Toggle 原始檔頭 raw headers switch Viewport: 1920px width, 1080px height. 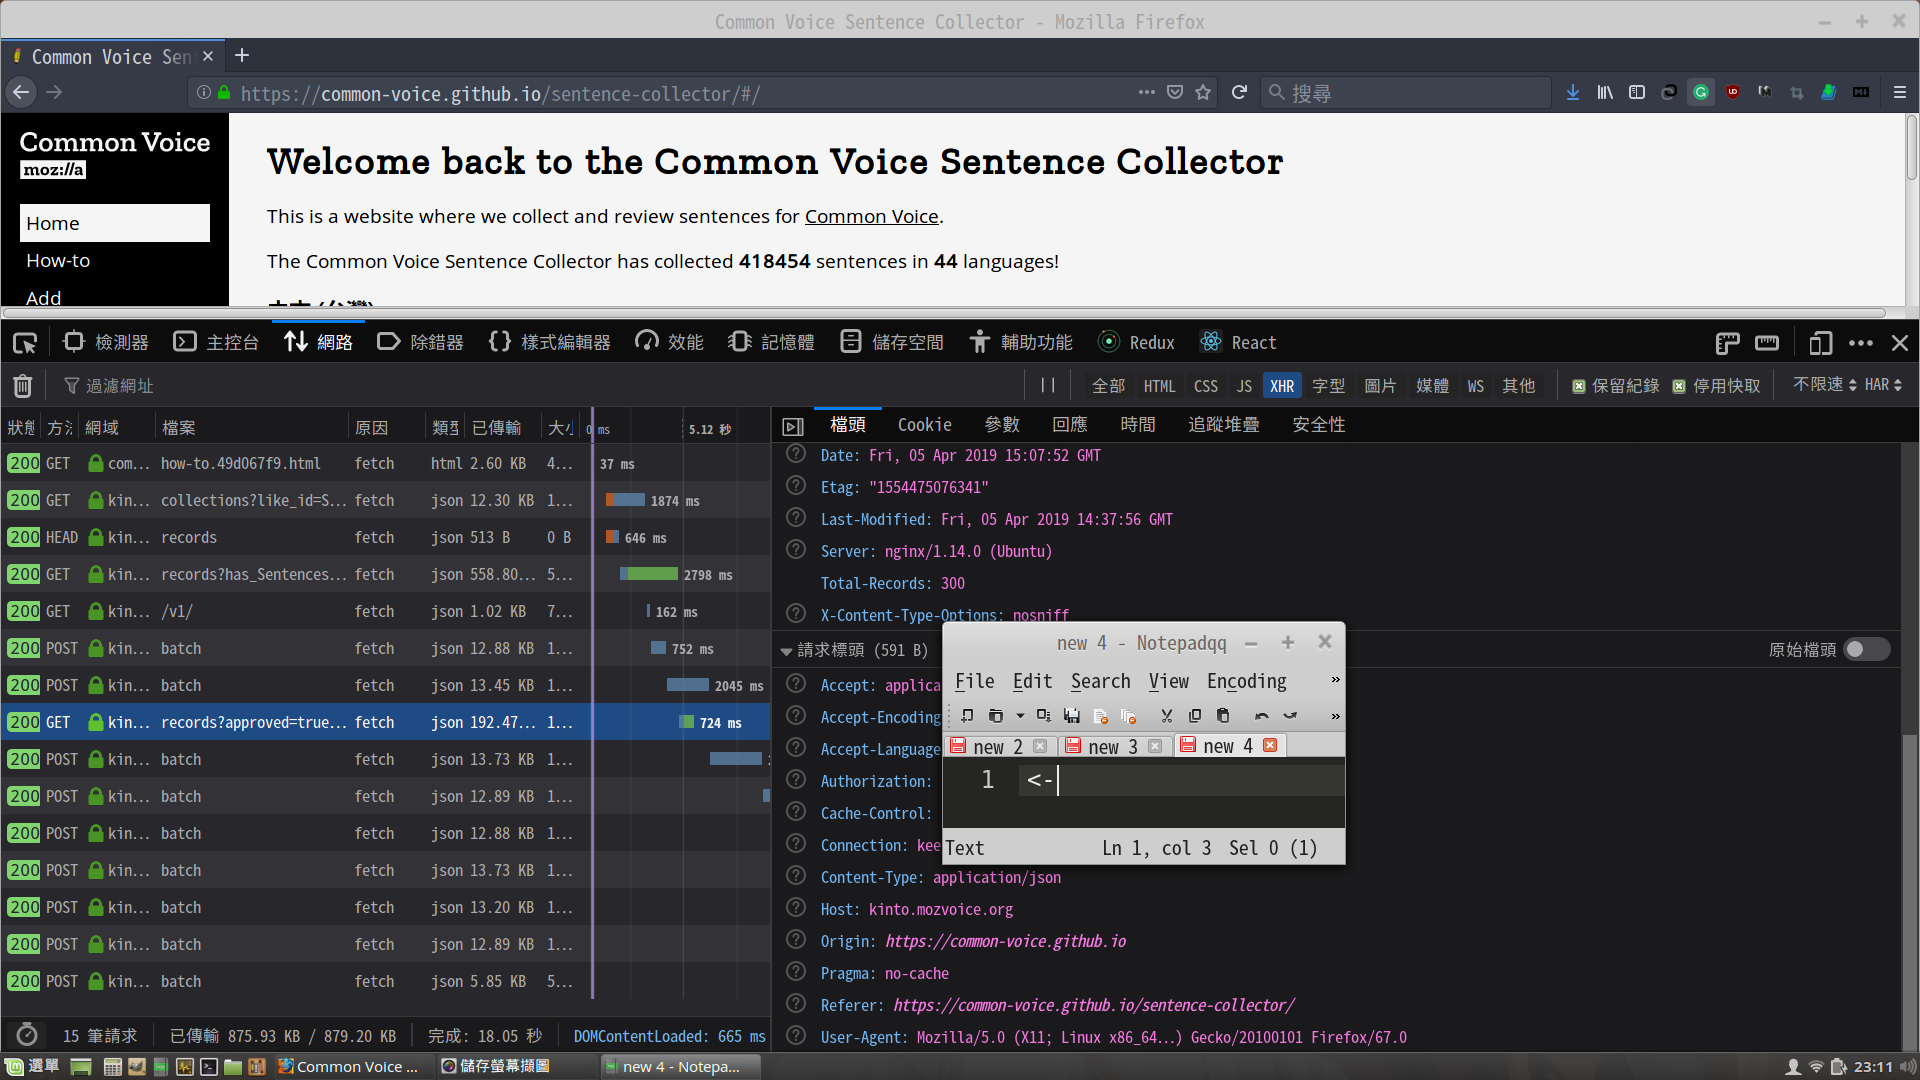(x=1866, y=649)
